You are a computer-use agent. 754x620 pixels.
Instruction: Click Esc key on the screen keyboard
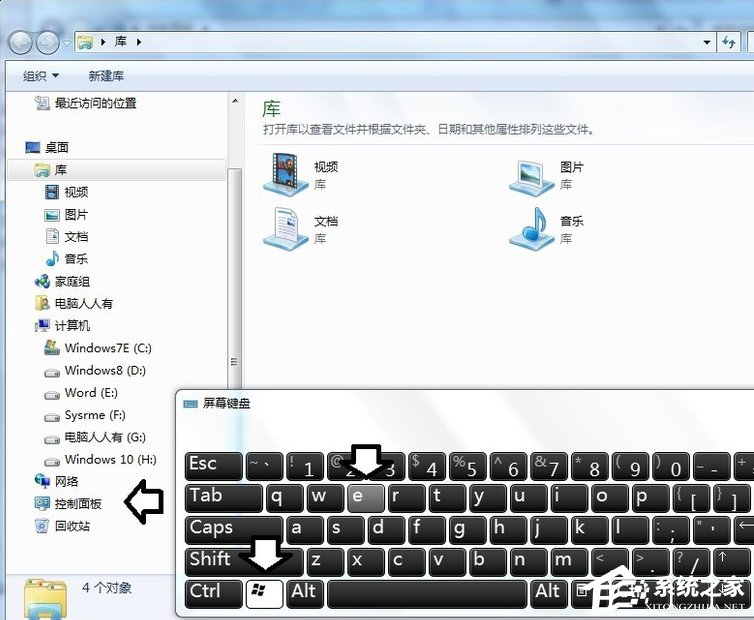214,466
